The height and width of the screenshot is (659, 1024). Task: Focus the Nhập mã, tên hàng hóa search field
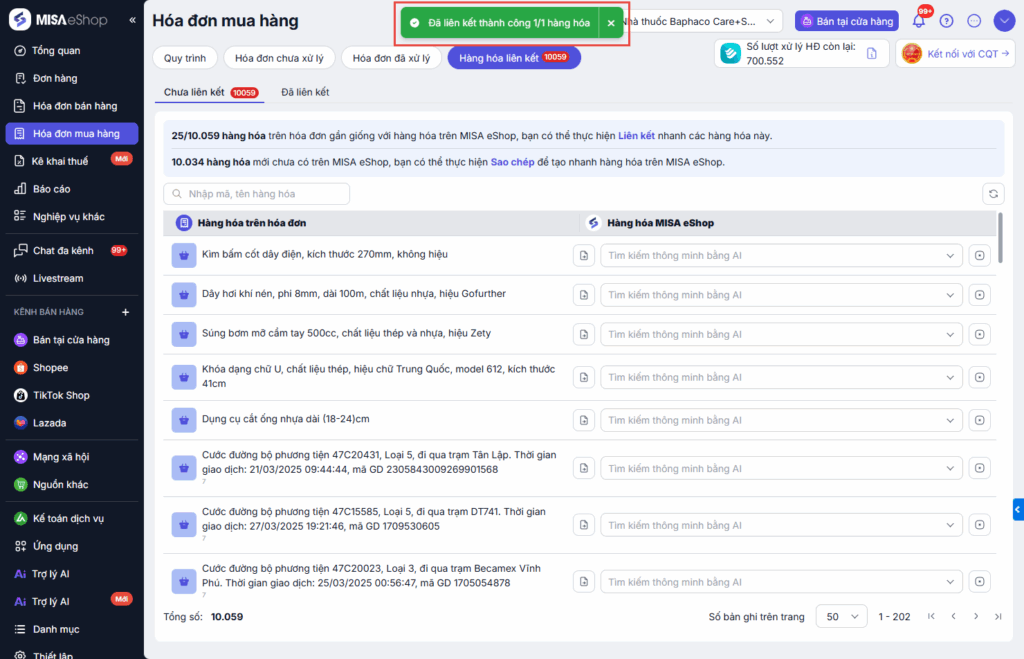coord(257,194)
